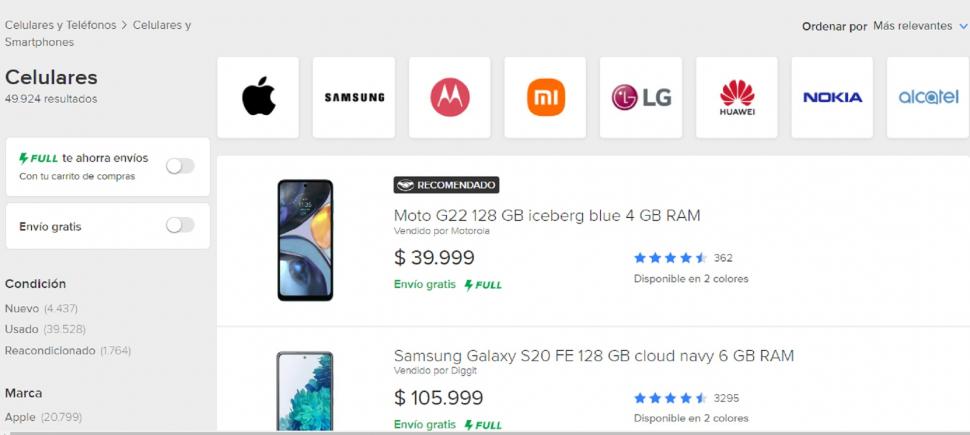Open the Huawei brand logo tile

pos(737,97)
